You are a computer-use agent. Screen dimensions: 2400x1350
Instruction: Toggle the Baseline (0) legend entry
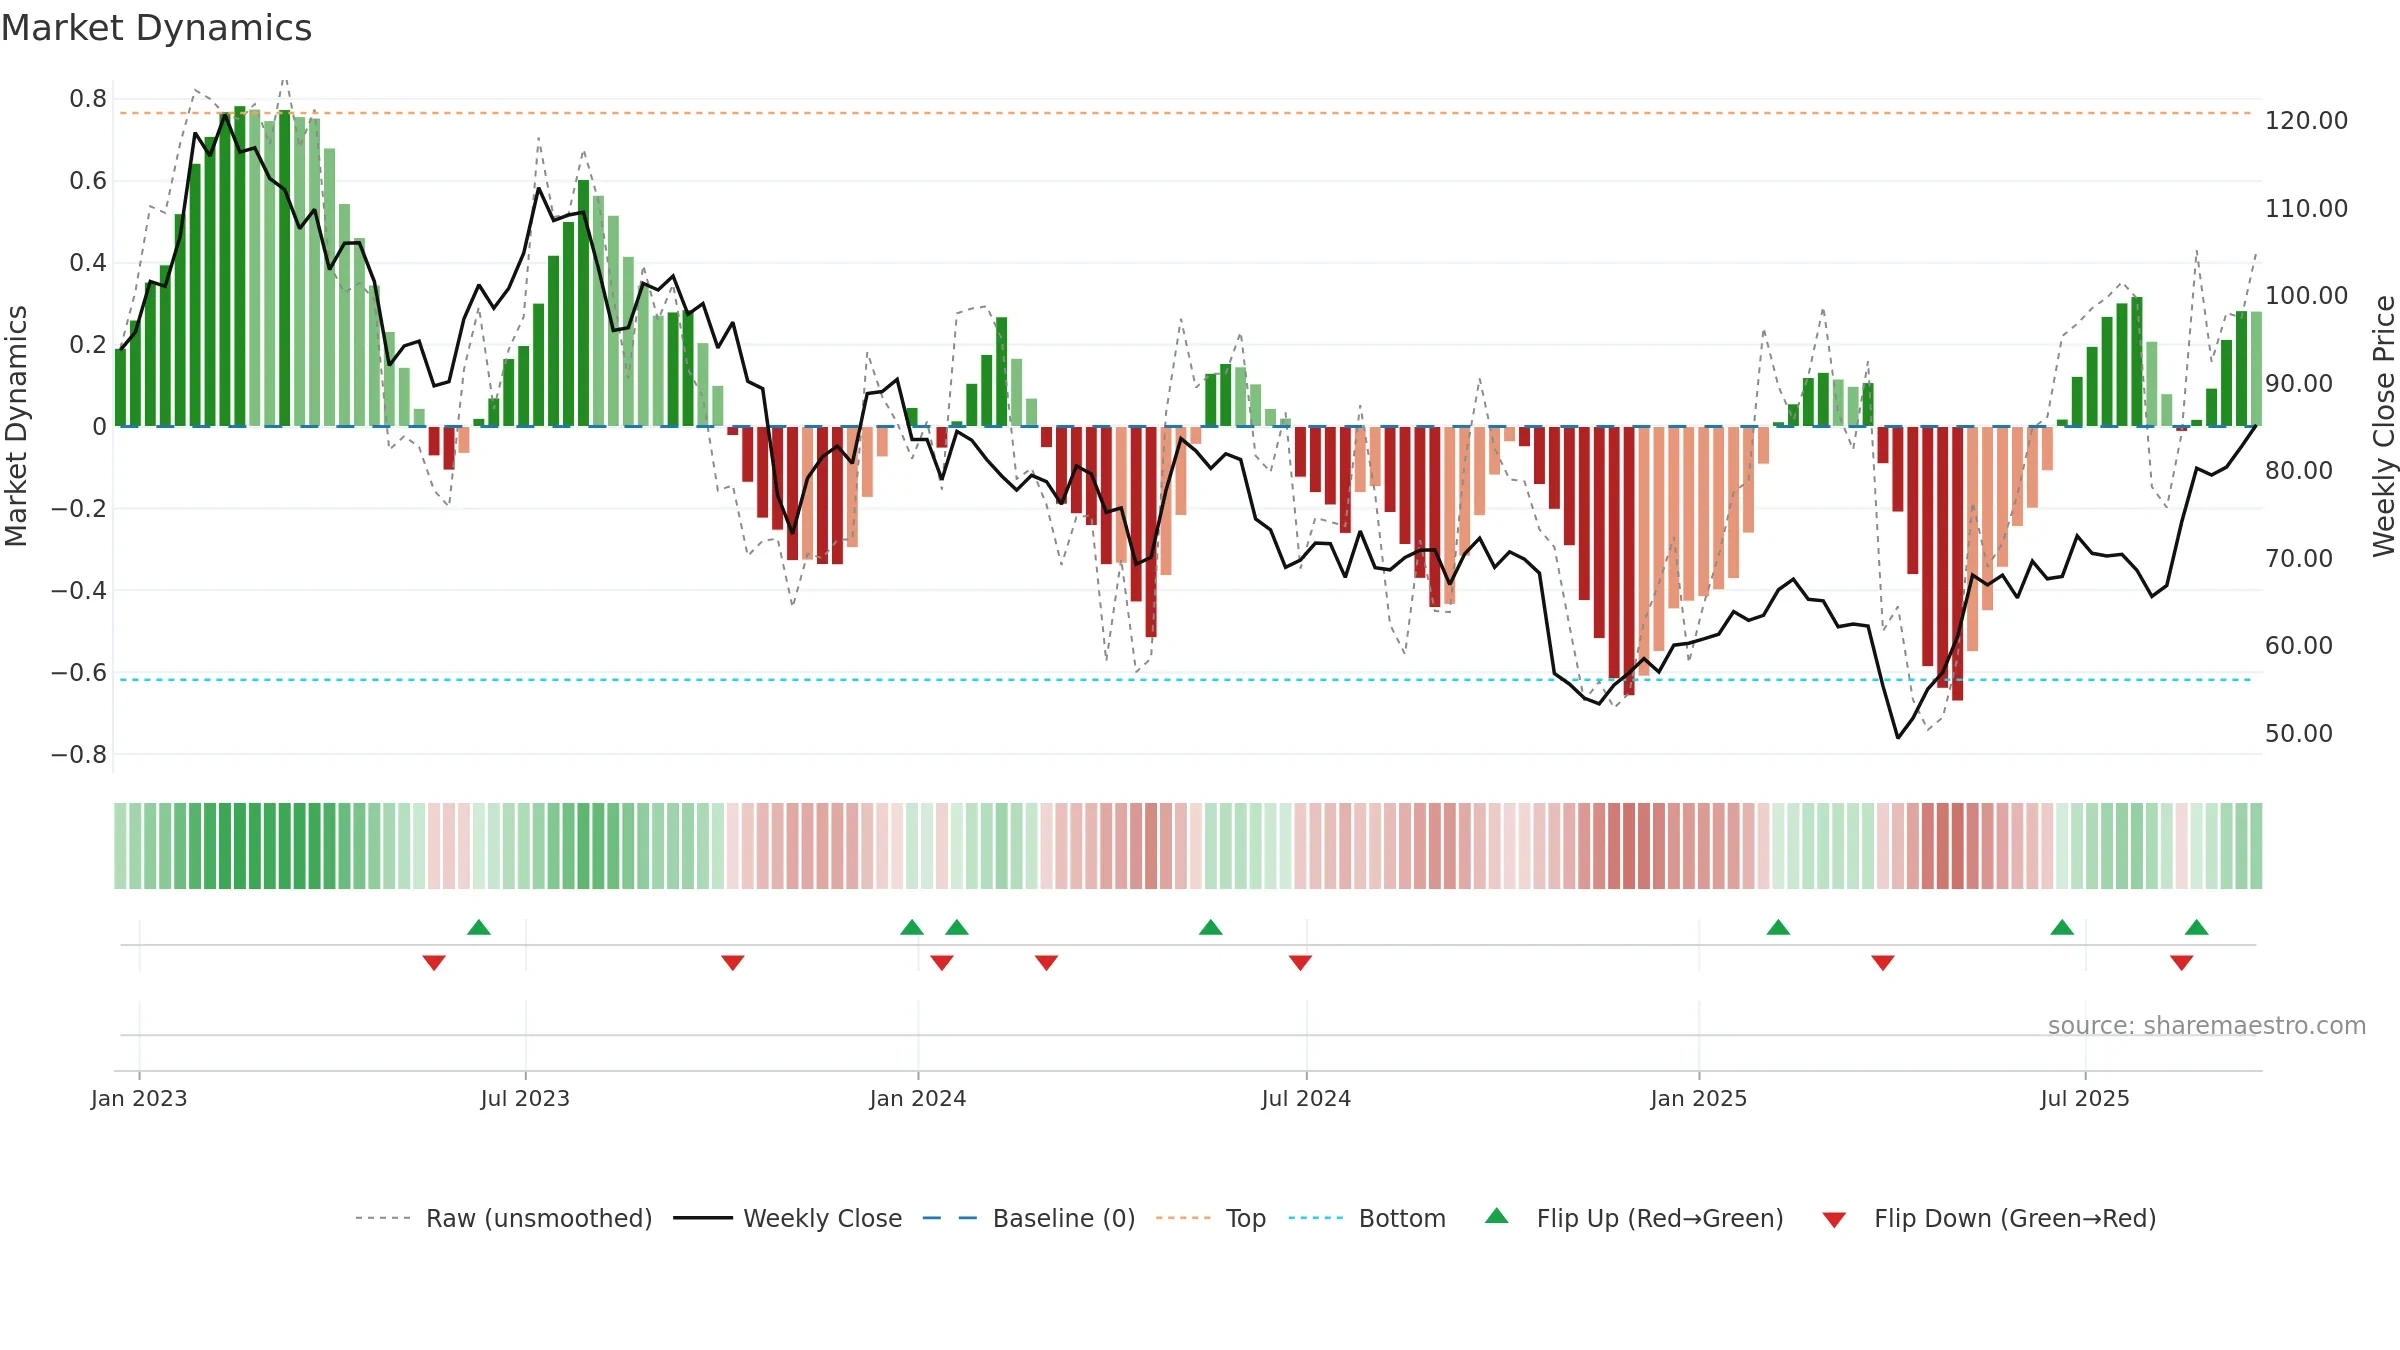pos(1029,1218)
